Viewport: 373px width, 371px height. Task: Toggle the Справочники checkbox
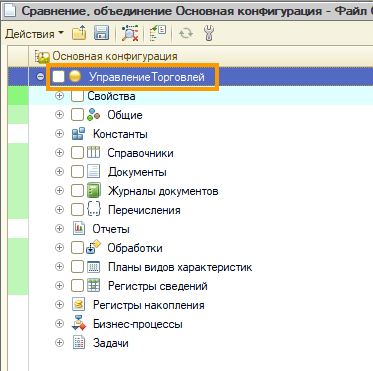click(77, 153)
